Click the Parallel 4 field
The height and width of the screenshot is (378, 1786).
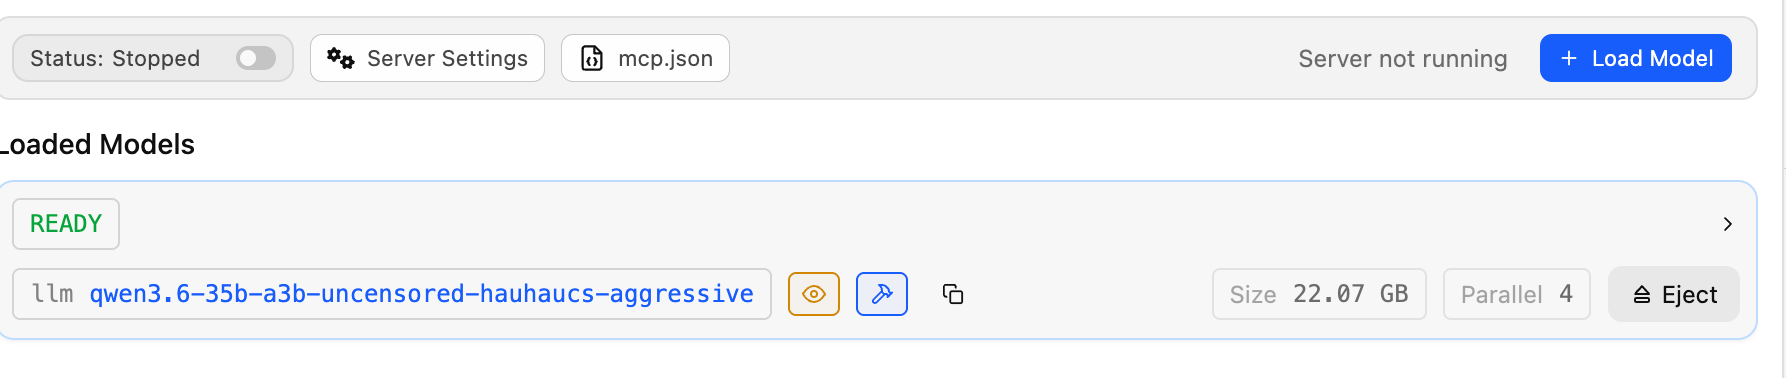(1517, 294)
